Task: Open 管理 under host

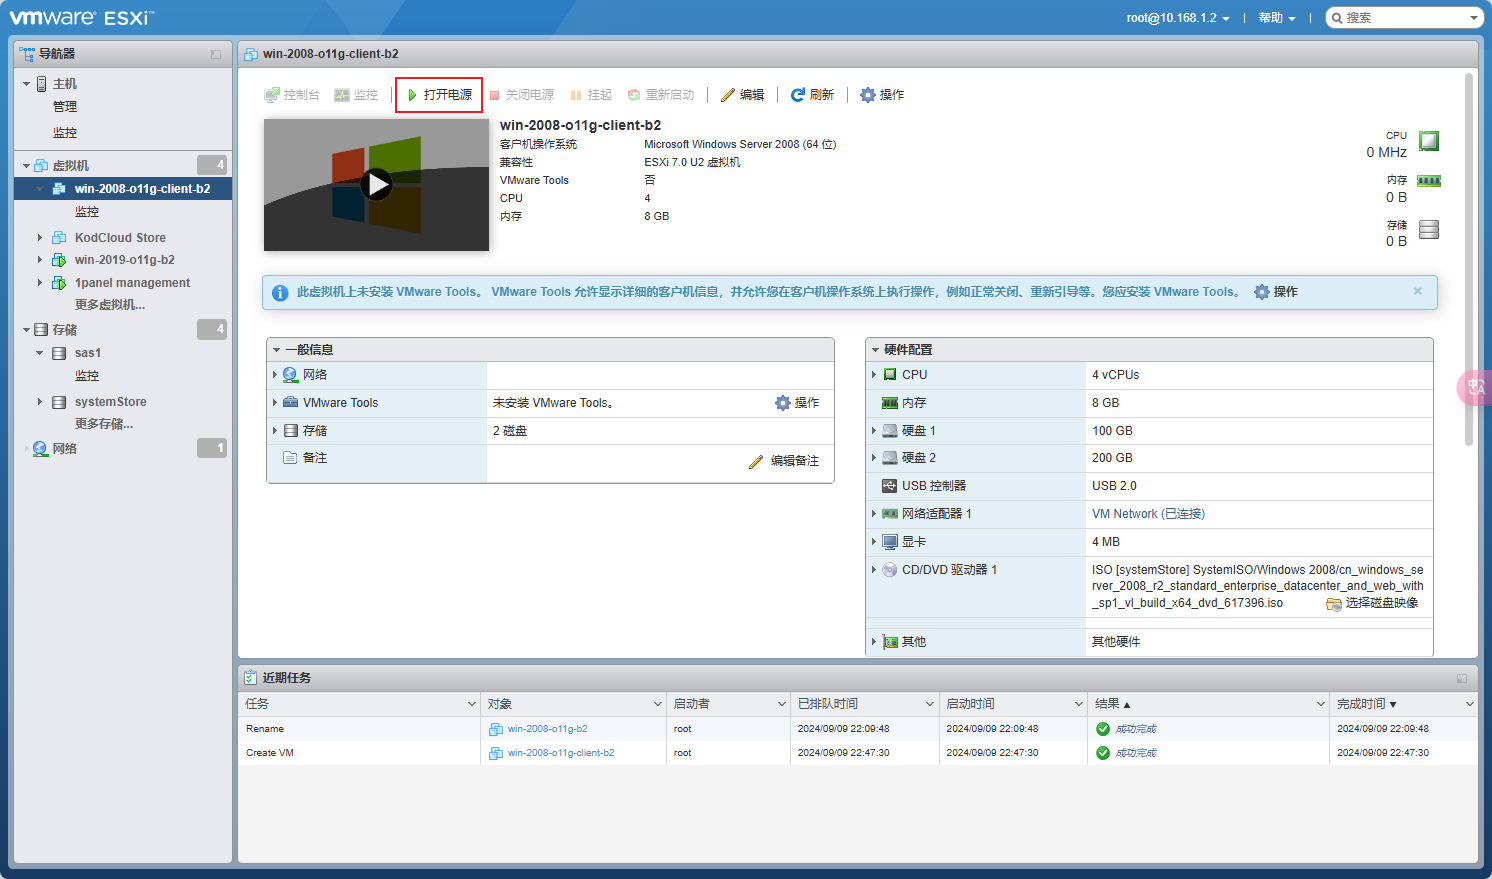Action: point(65,107)
